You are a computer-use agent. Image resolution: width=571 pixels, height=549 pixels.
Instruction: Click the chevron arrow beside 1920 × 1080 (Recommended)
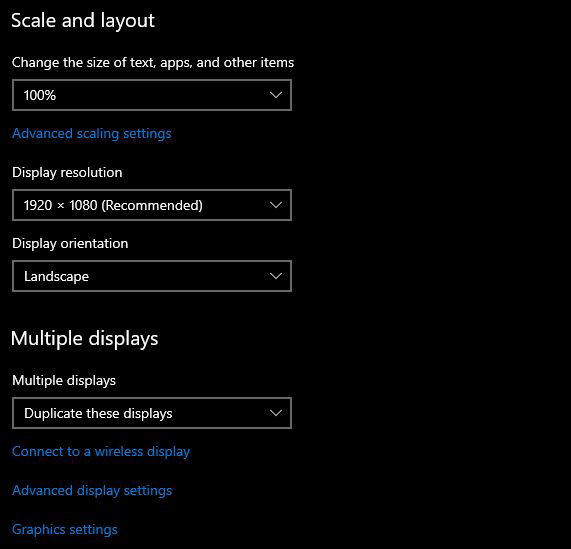[x=276, y=205]
